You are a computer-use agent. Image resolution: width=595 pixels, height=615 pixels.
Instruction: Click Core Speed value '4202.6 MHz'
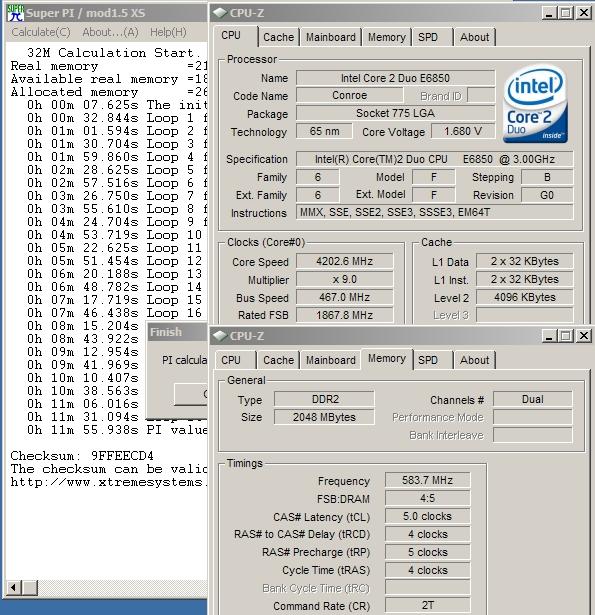[x=344, y=261]
